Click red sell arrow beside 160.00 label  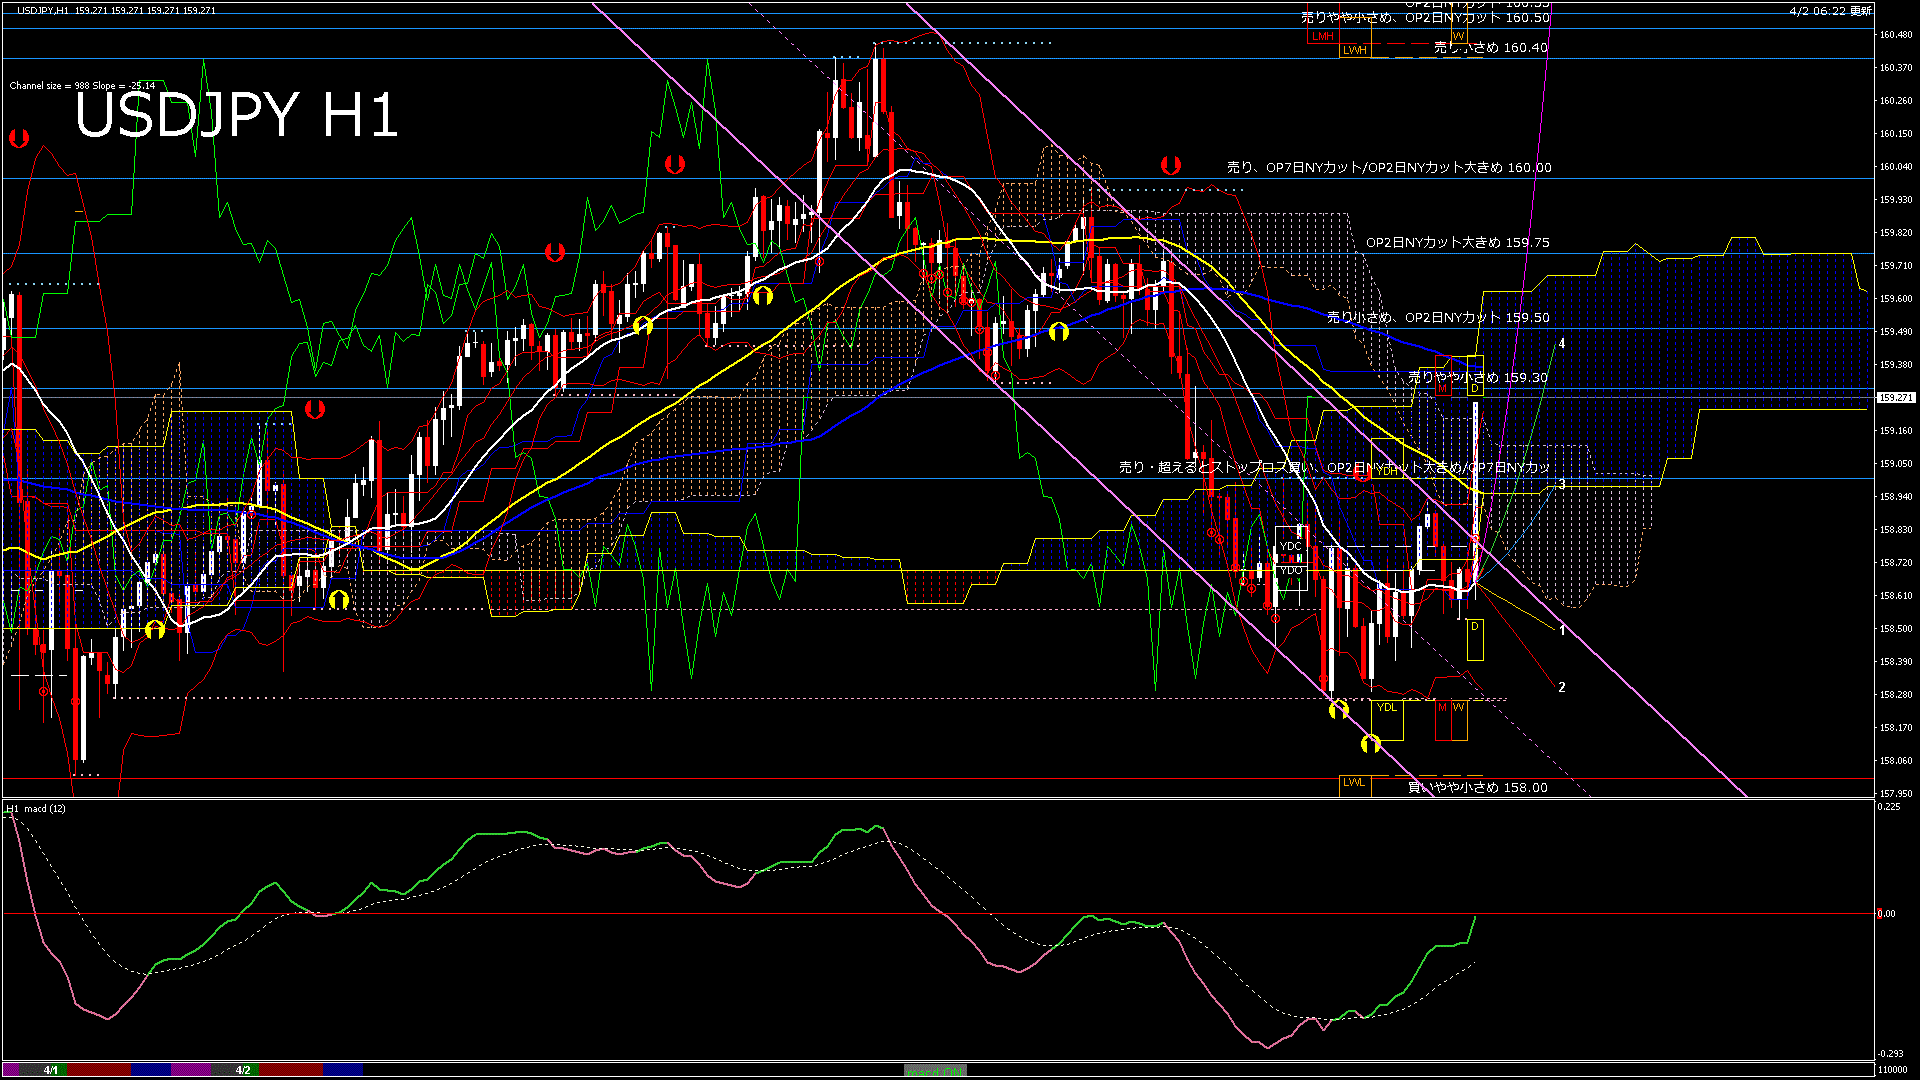(1170, 165)
